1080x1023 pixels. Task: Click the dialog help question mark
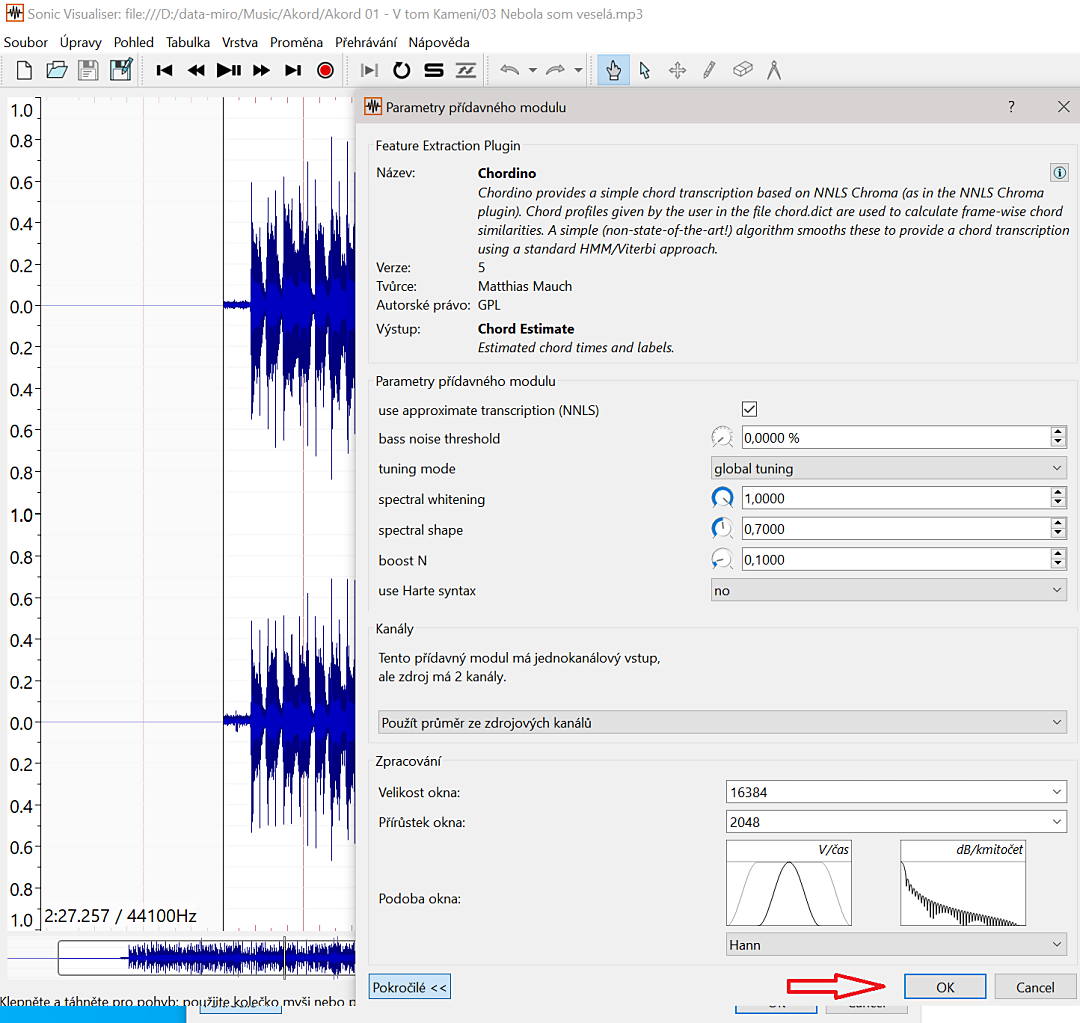pos(1011,107)
